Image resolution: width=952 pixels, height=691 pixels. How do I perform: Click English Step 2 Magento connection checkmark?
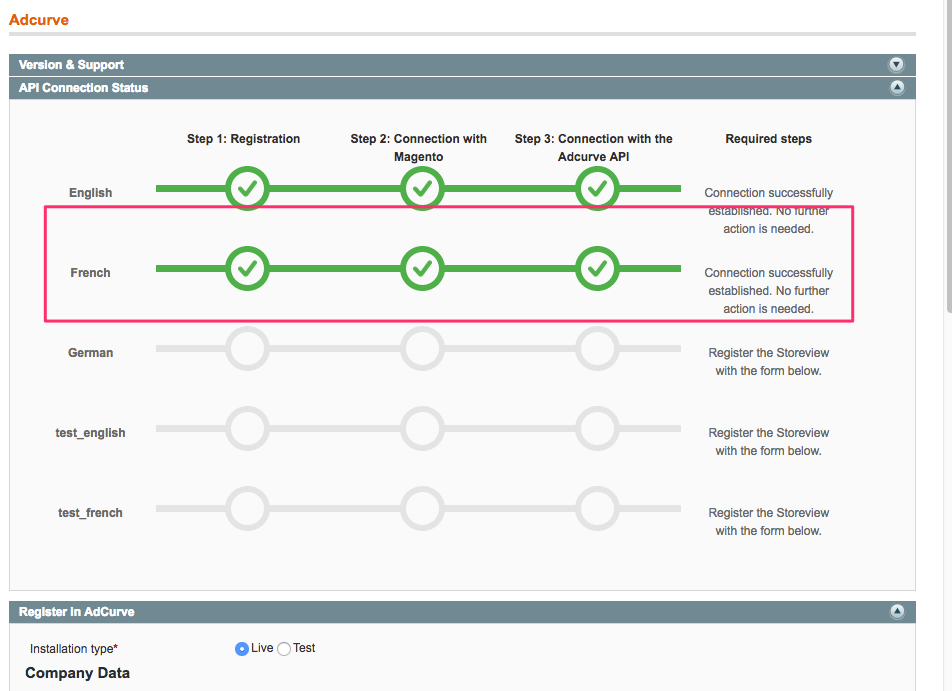tap(422, 188)
